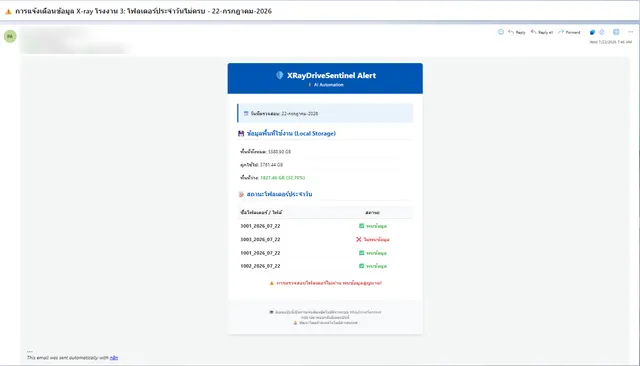Open the Copilot icon in message toolbar
640x366 pixels.
tap(592, 32)
